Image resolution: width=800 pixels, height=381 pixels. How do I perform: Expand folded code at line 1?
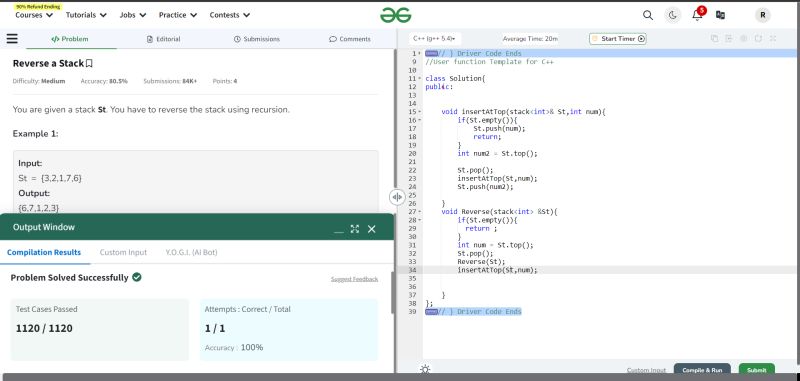coord(431,54)
